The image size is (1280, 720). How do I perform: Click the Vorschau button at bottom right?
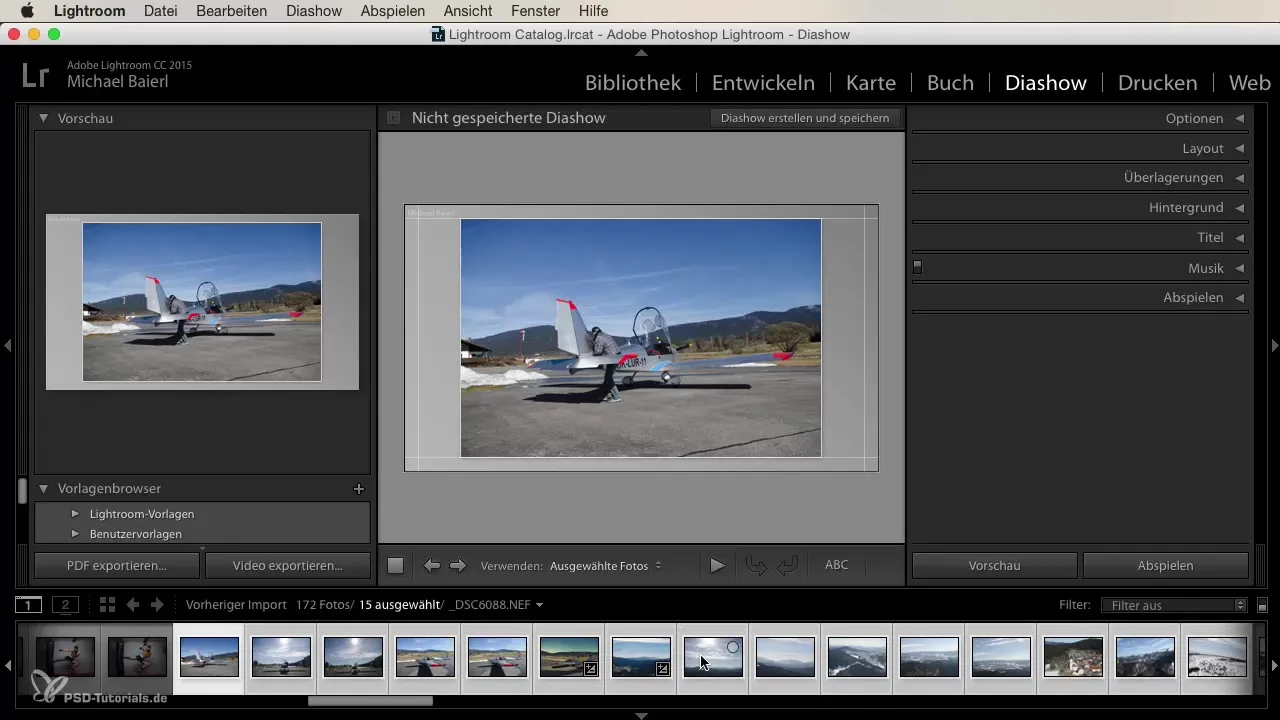(x=994, y=565)
